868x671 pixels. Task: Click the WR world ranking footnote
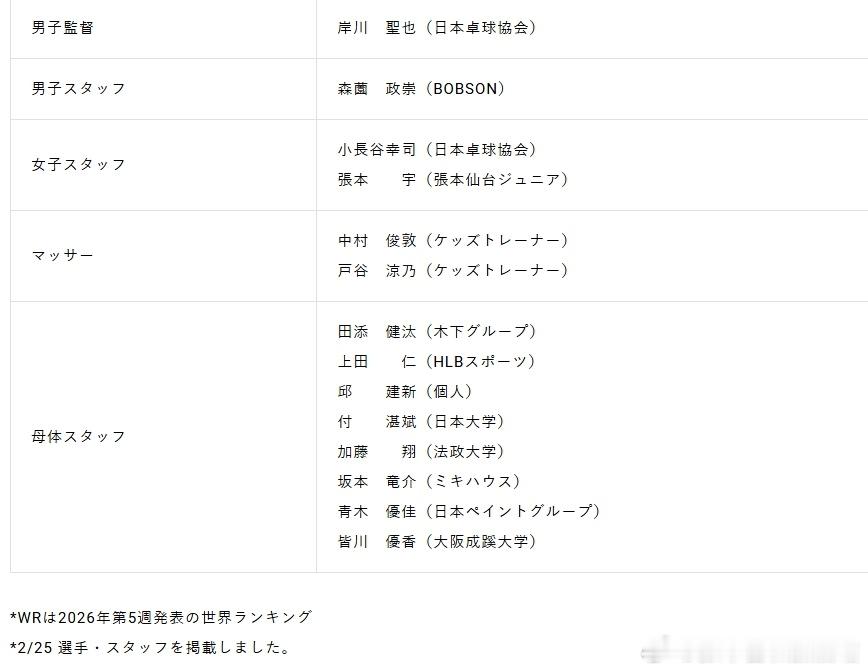click(x=161, y=617)
